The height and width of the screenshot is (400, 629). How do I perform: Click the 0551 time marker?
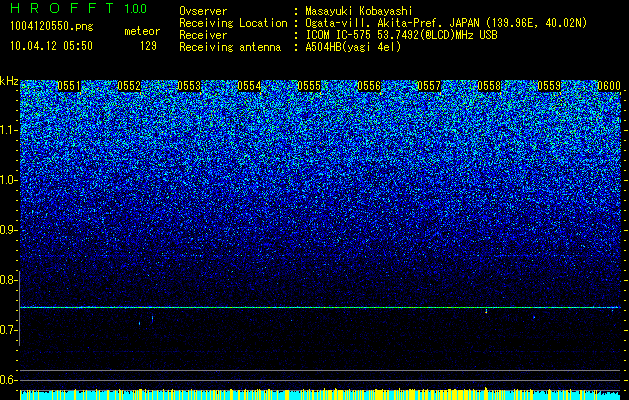pyautogui.click(x=69, y=86)
